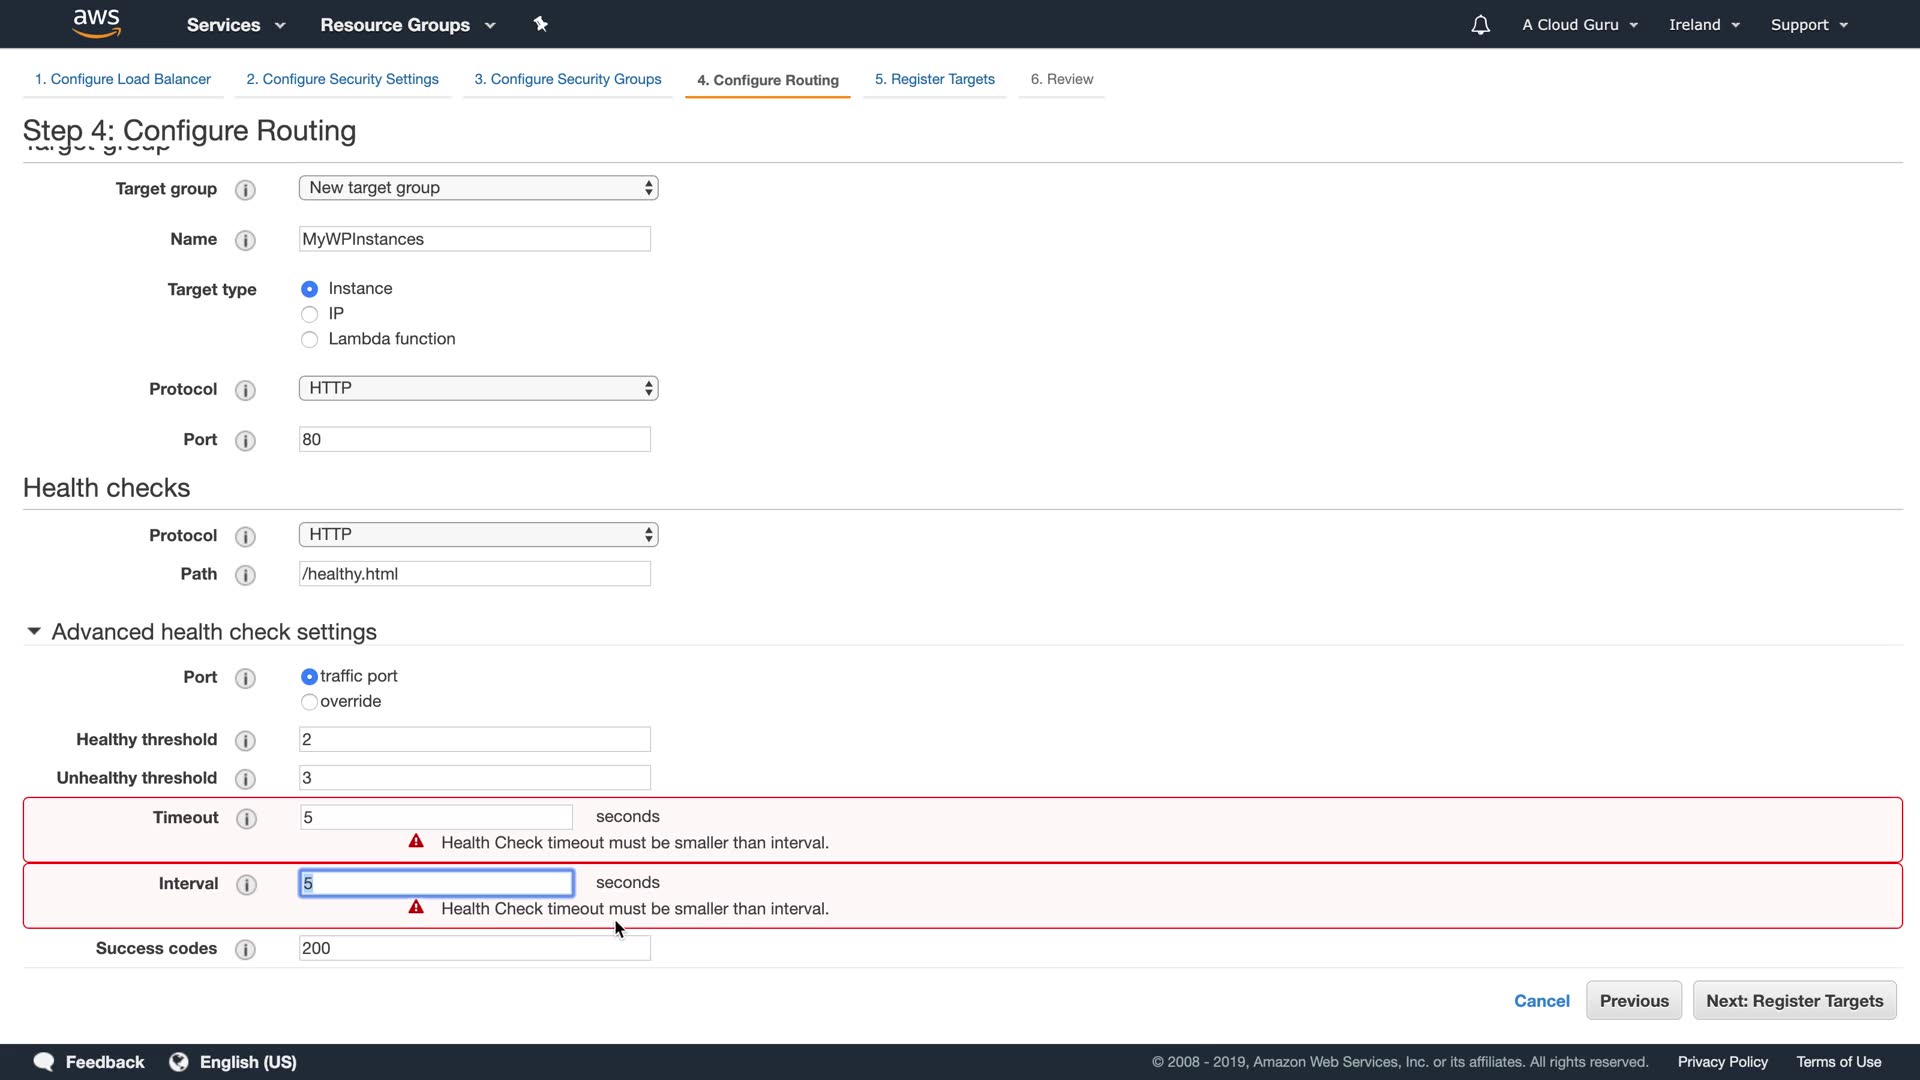Screen dimensions: 1920x1080
Task: Click info icon next to Target group
Action: pyautogui.click(x=245, y=190)
